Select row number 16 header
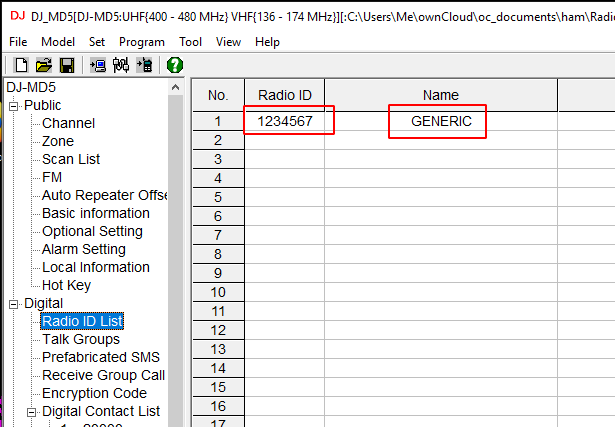 (218, 406)
